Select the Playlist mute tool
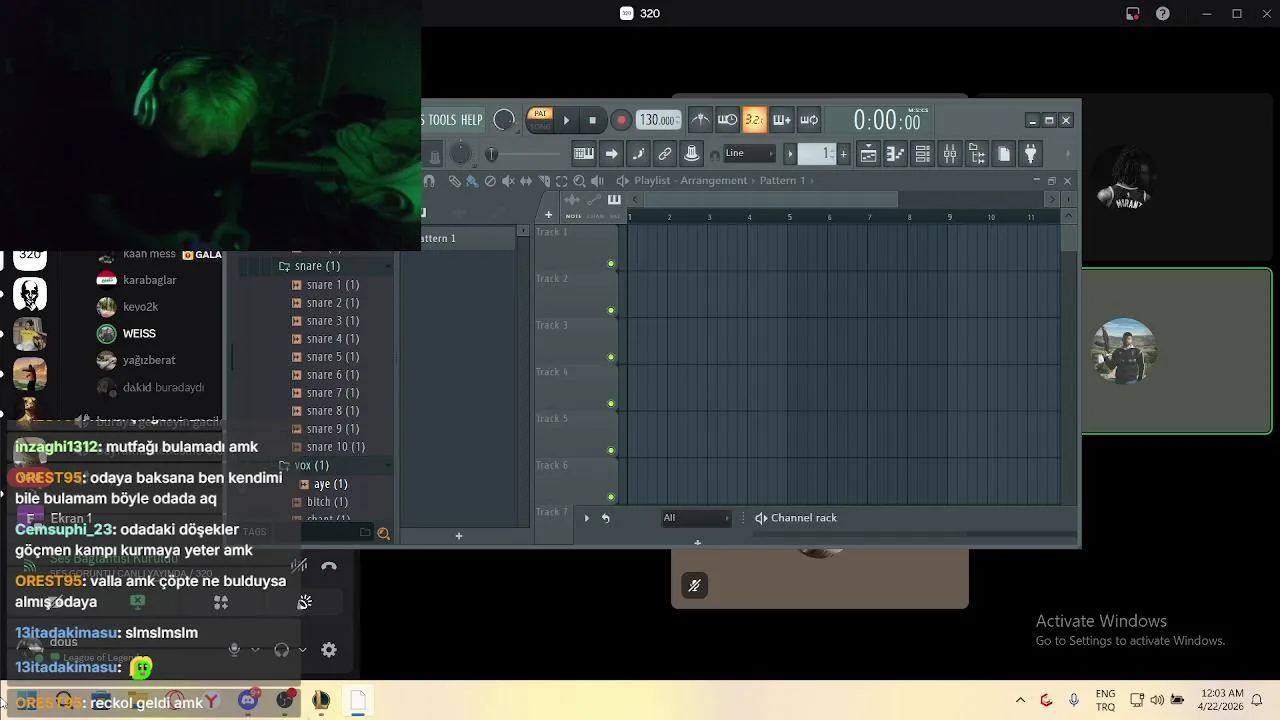 tap(508, 181)
